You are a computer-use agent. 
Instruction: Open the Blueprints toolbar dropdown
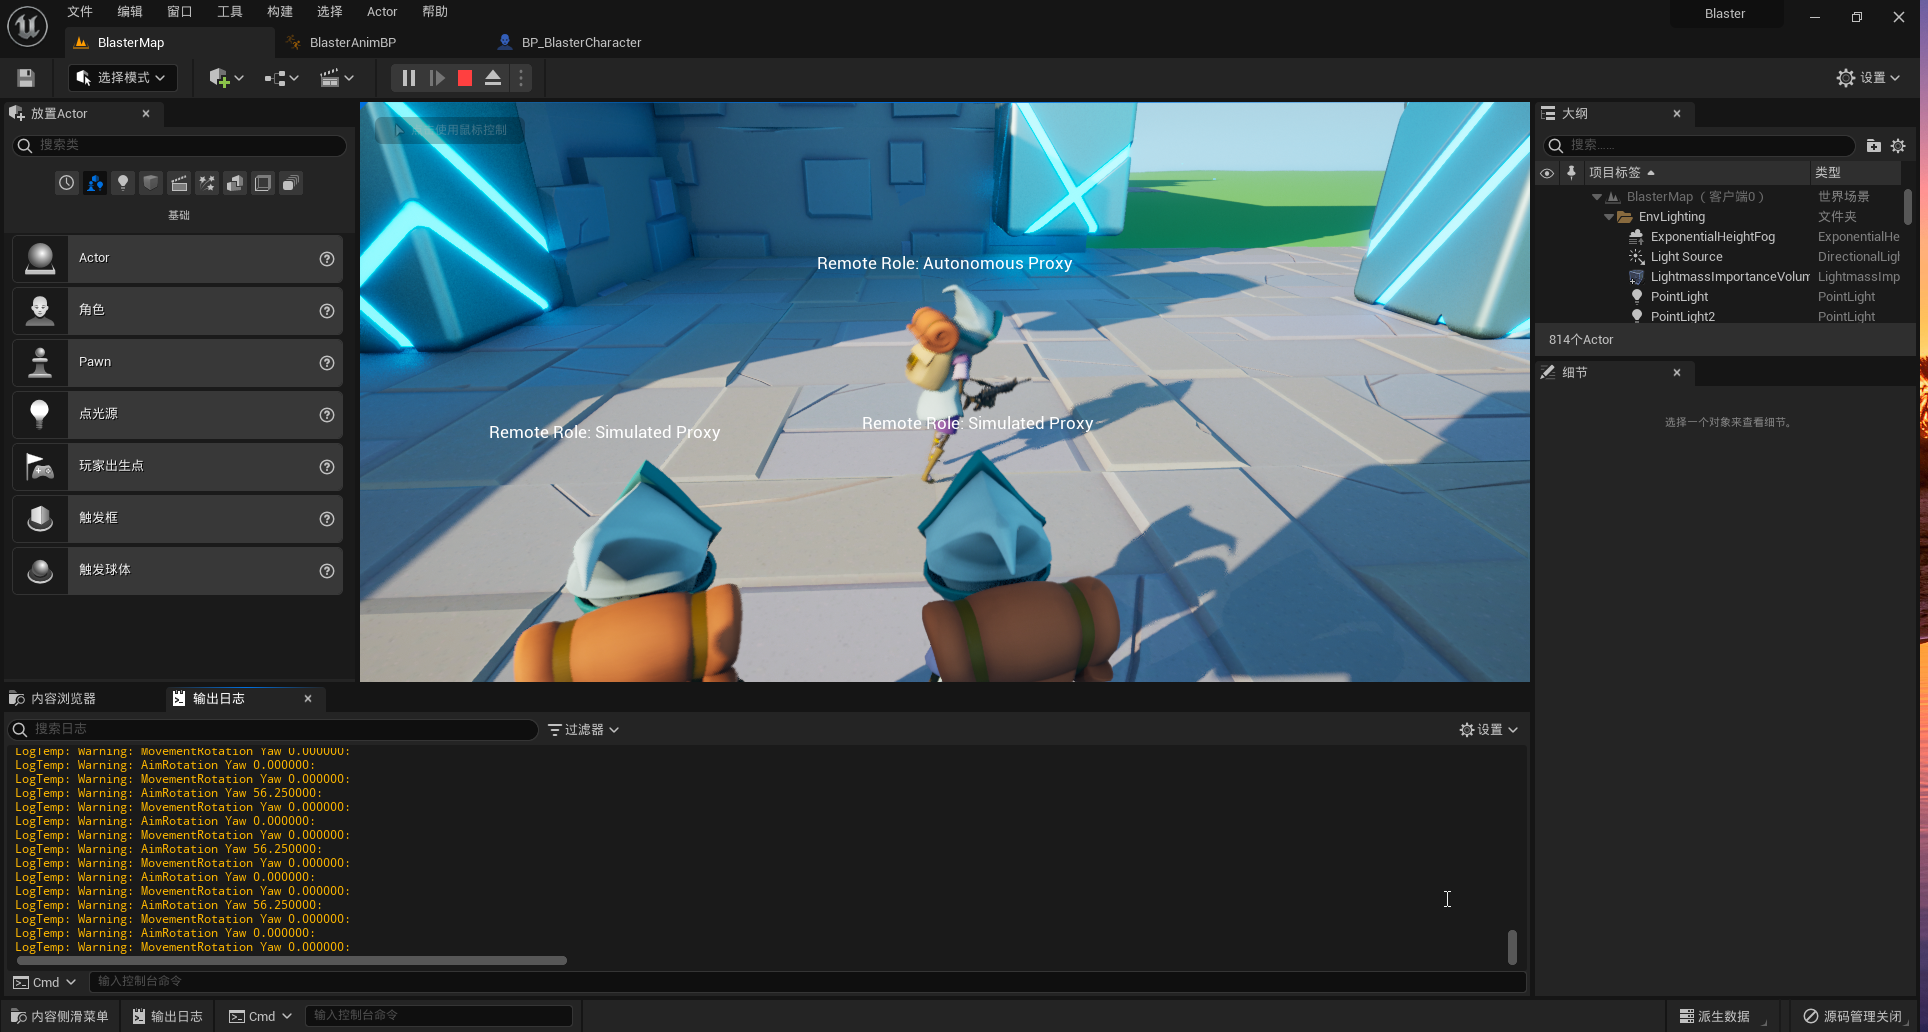[282, 78]
